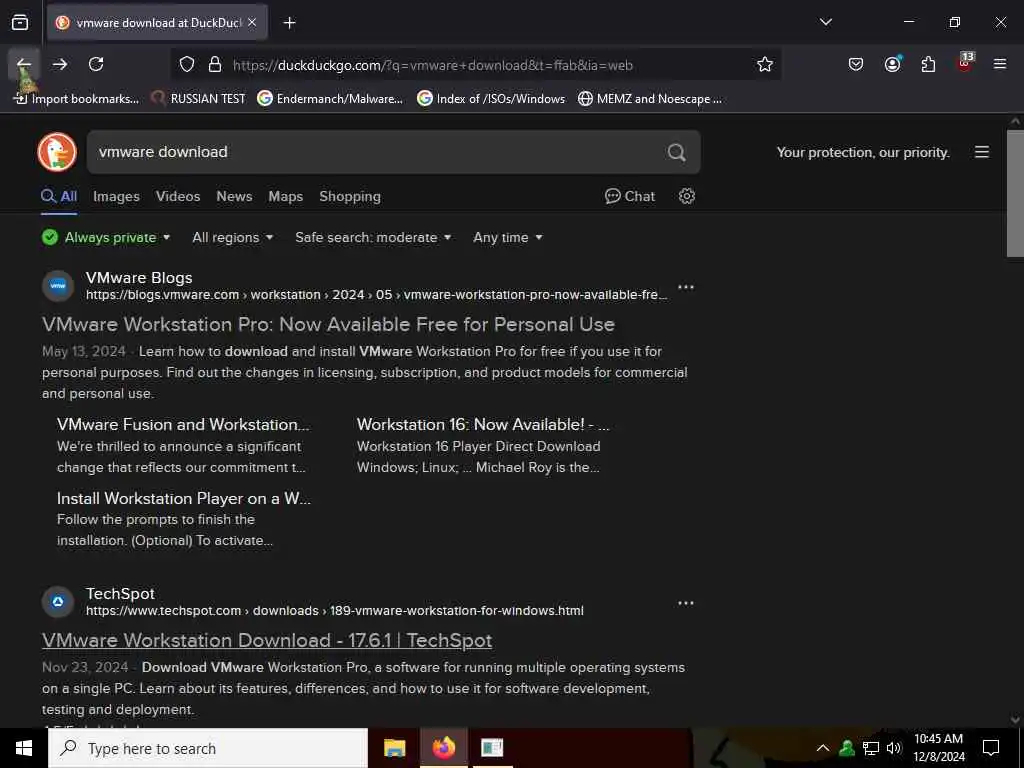Open the volume speaker tray icon
1024x768 pixels.
[x=893, y=748]
